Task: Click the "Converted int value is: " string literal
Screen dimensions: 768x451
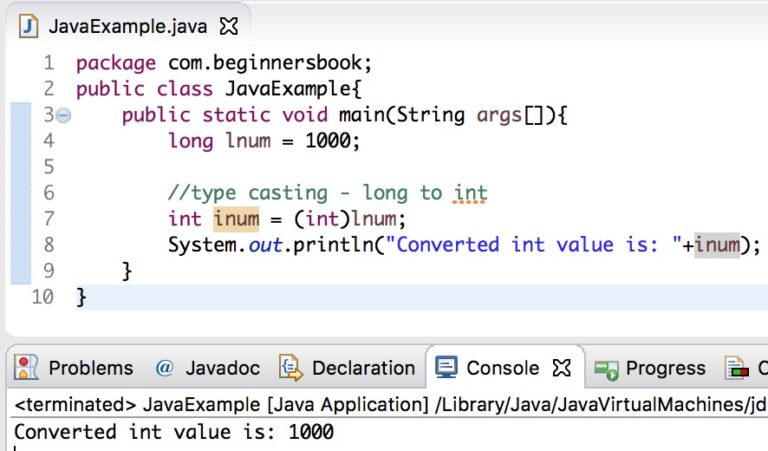Action: pos(533,244)
